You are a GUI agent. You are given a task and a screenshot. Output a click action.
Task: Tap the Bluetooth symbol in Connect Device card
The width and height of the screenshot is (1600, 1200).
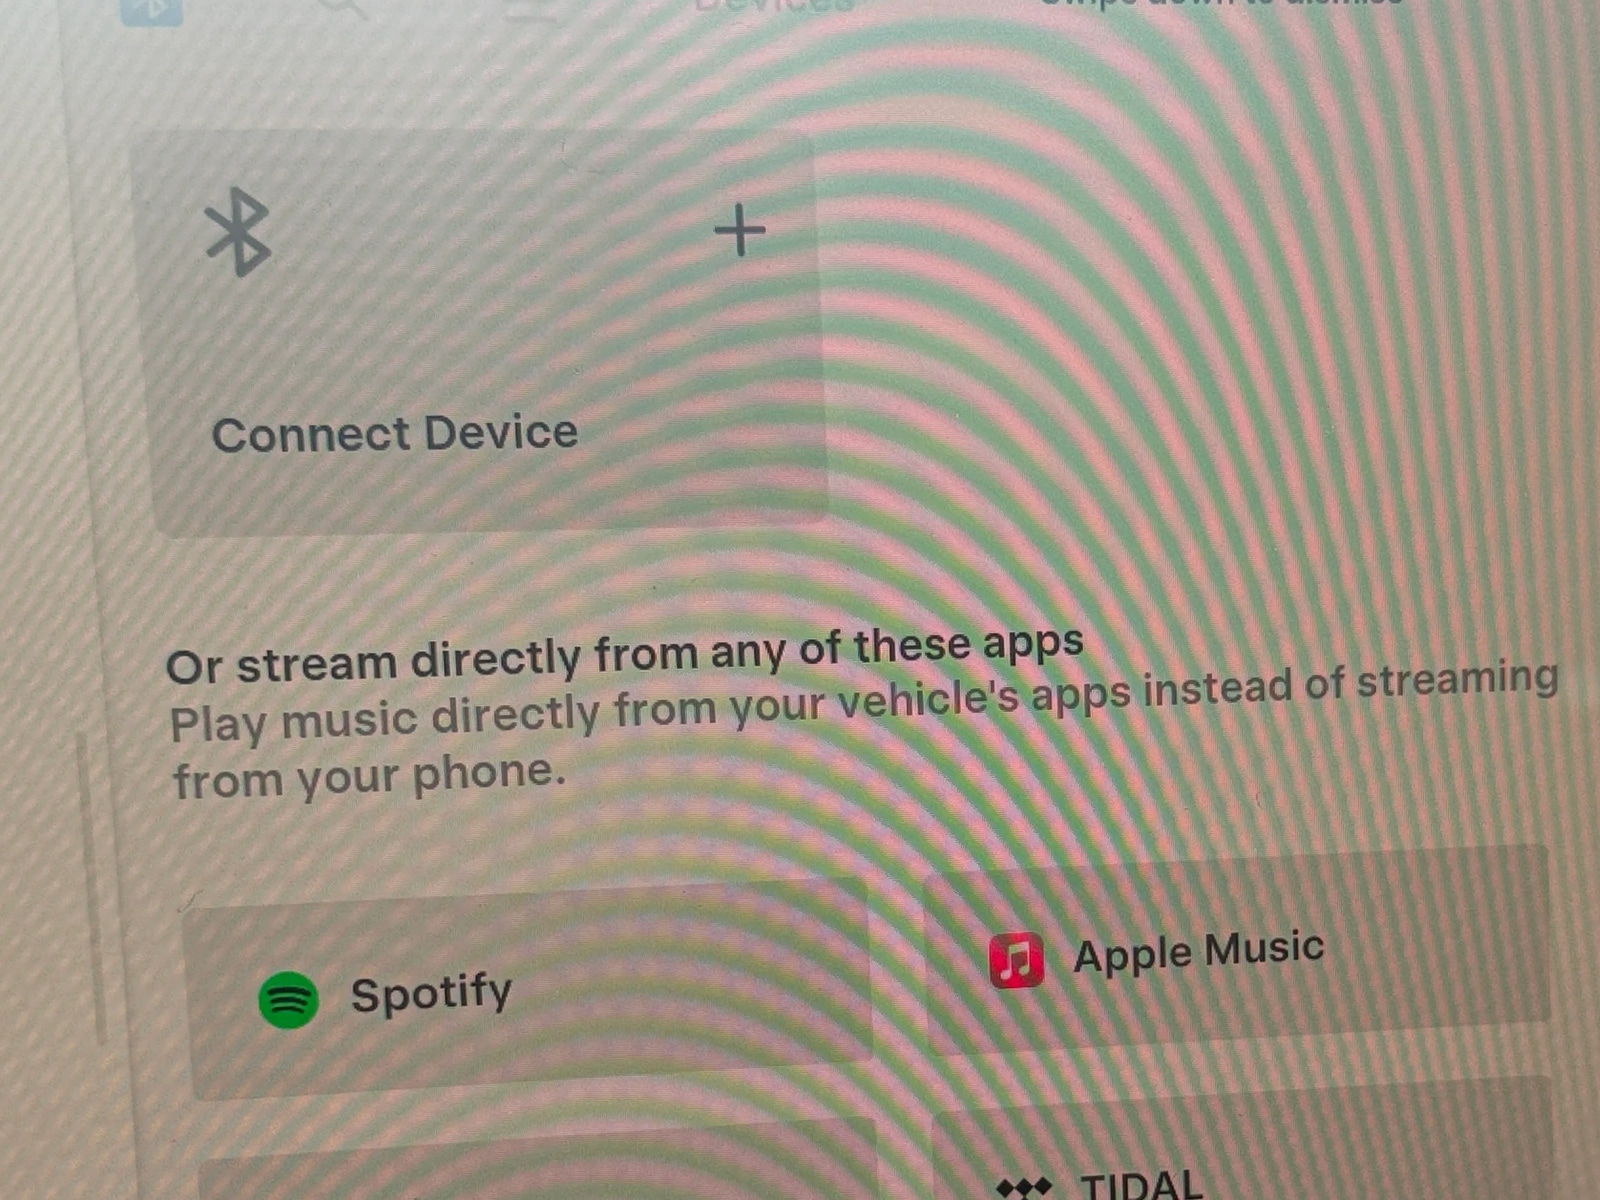238,232
